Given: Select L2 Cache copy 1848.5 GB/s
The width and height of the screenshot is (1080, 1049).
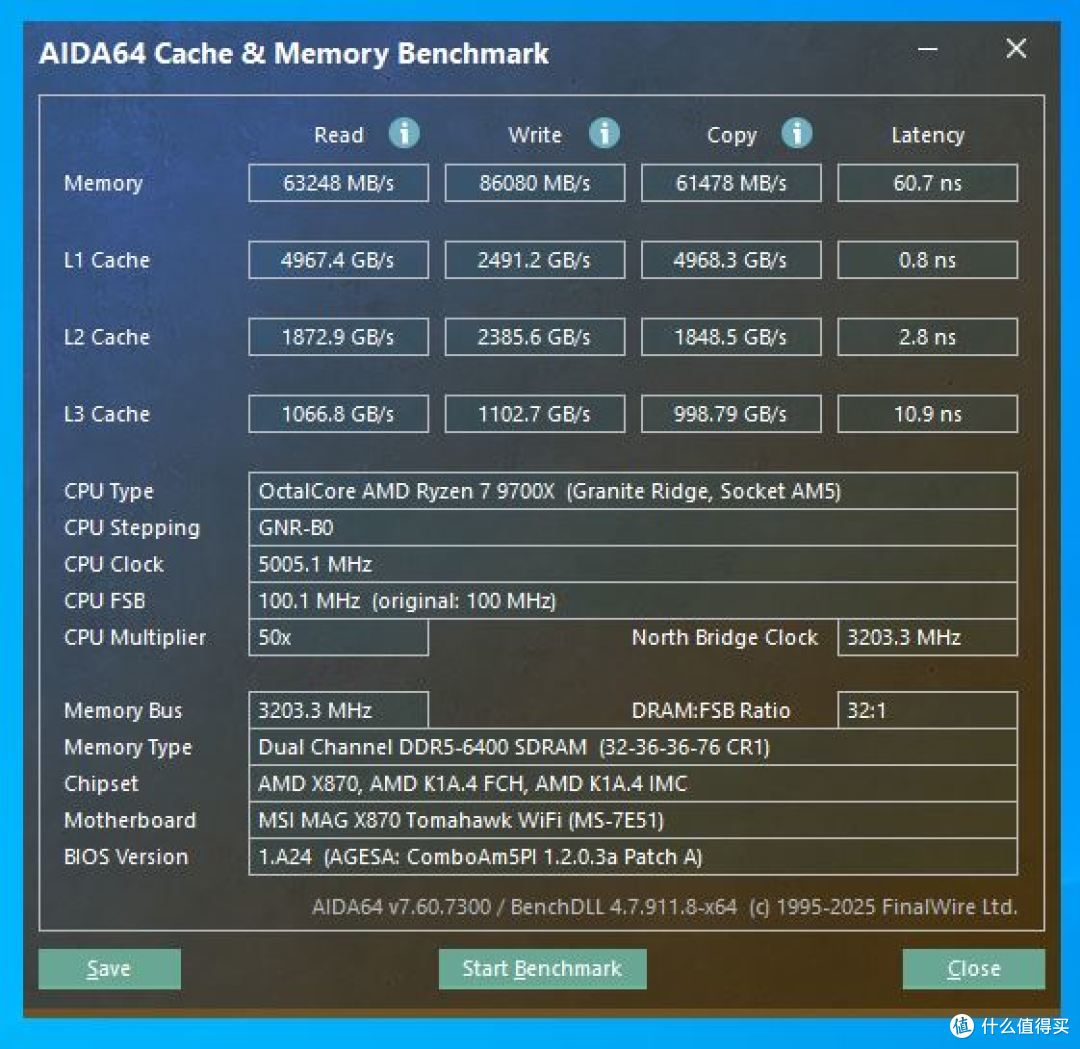Looking at the screenshot, I should [731, 337].
